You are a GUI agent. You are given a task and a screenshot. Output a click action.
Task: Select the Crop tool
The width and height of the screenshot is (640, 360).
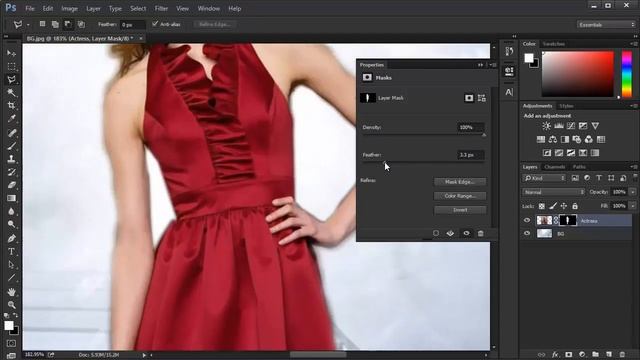pos(11,106)
